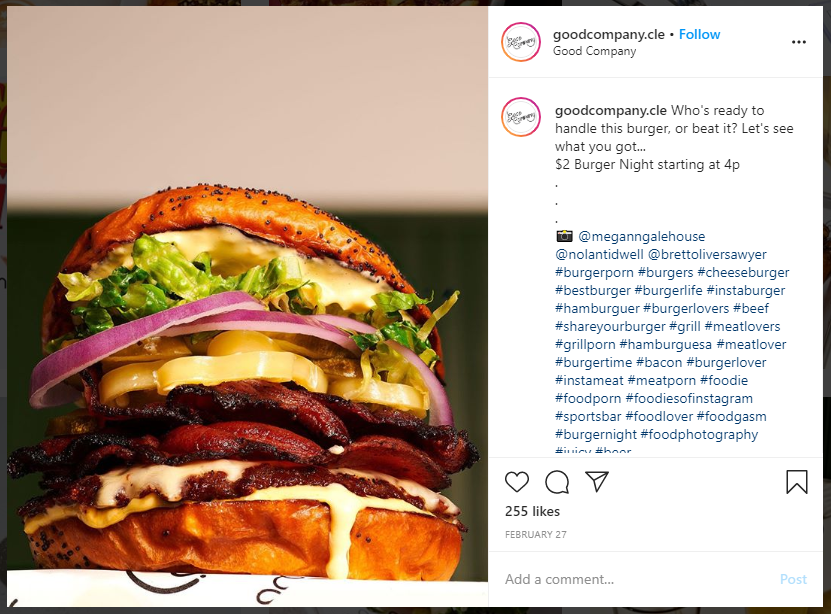Focus the Add a comment field
This screenshot has width=831, height=614.
point(636,579)
